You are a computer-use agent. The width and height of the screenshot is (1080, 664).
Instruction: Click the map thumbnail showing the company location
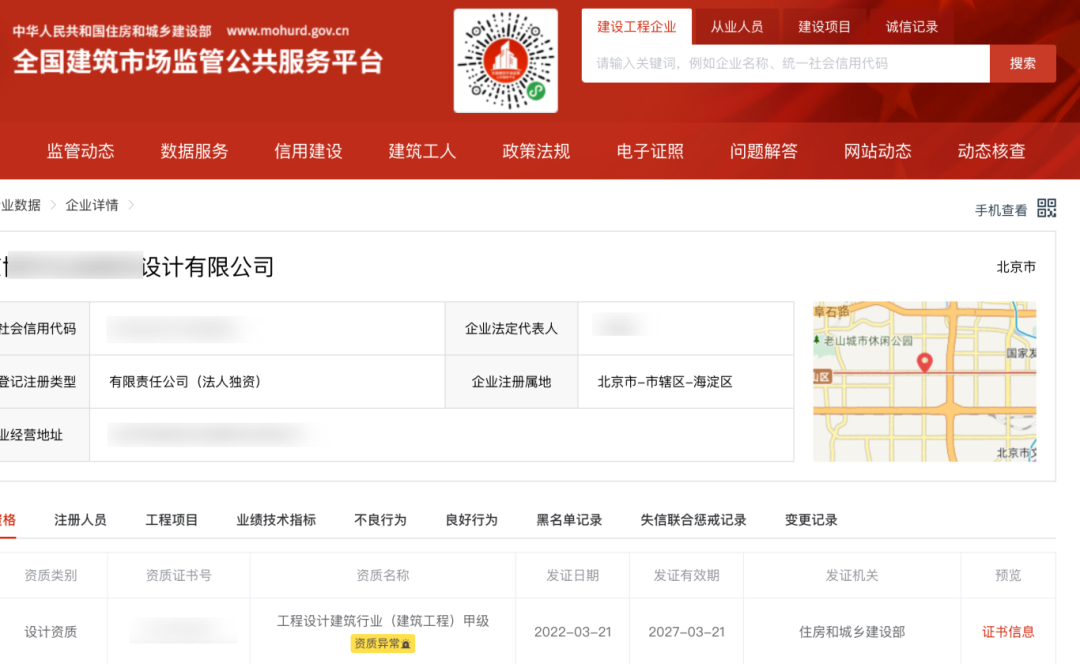924,381
